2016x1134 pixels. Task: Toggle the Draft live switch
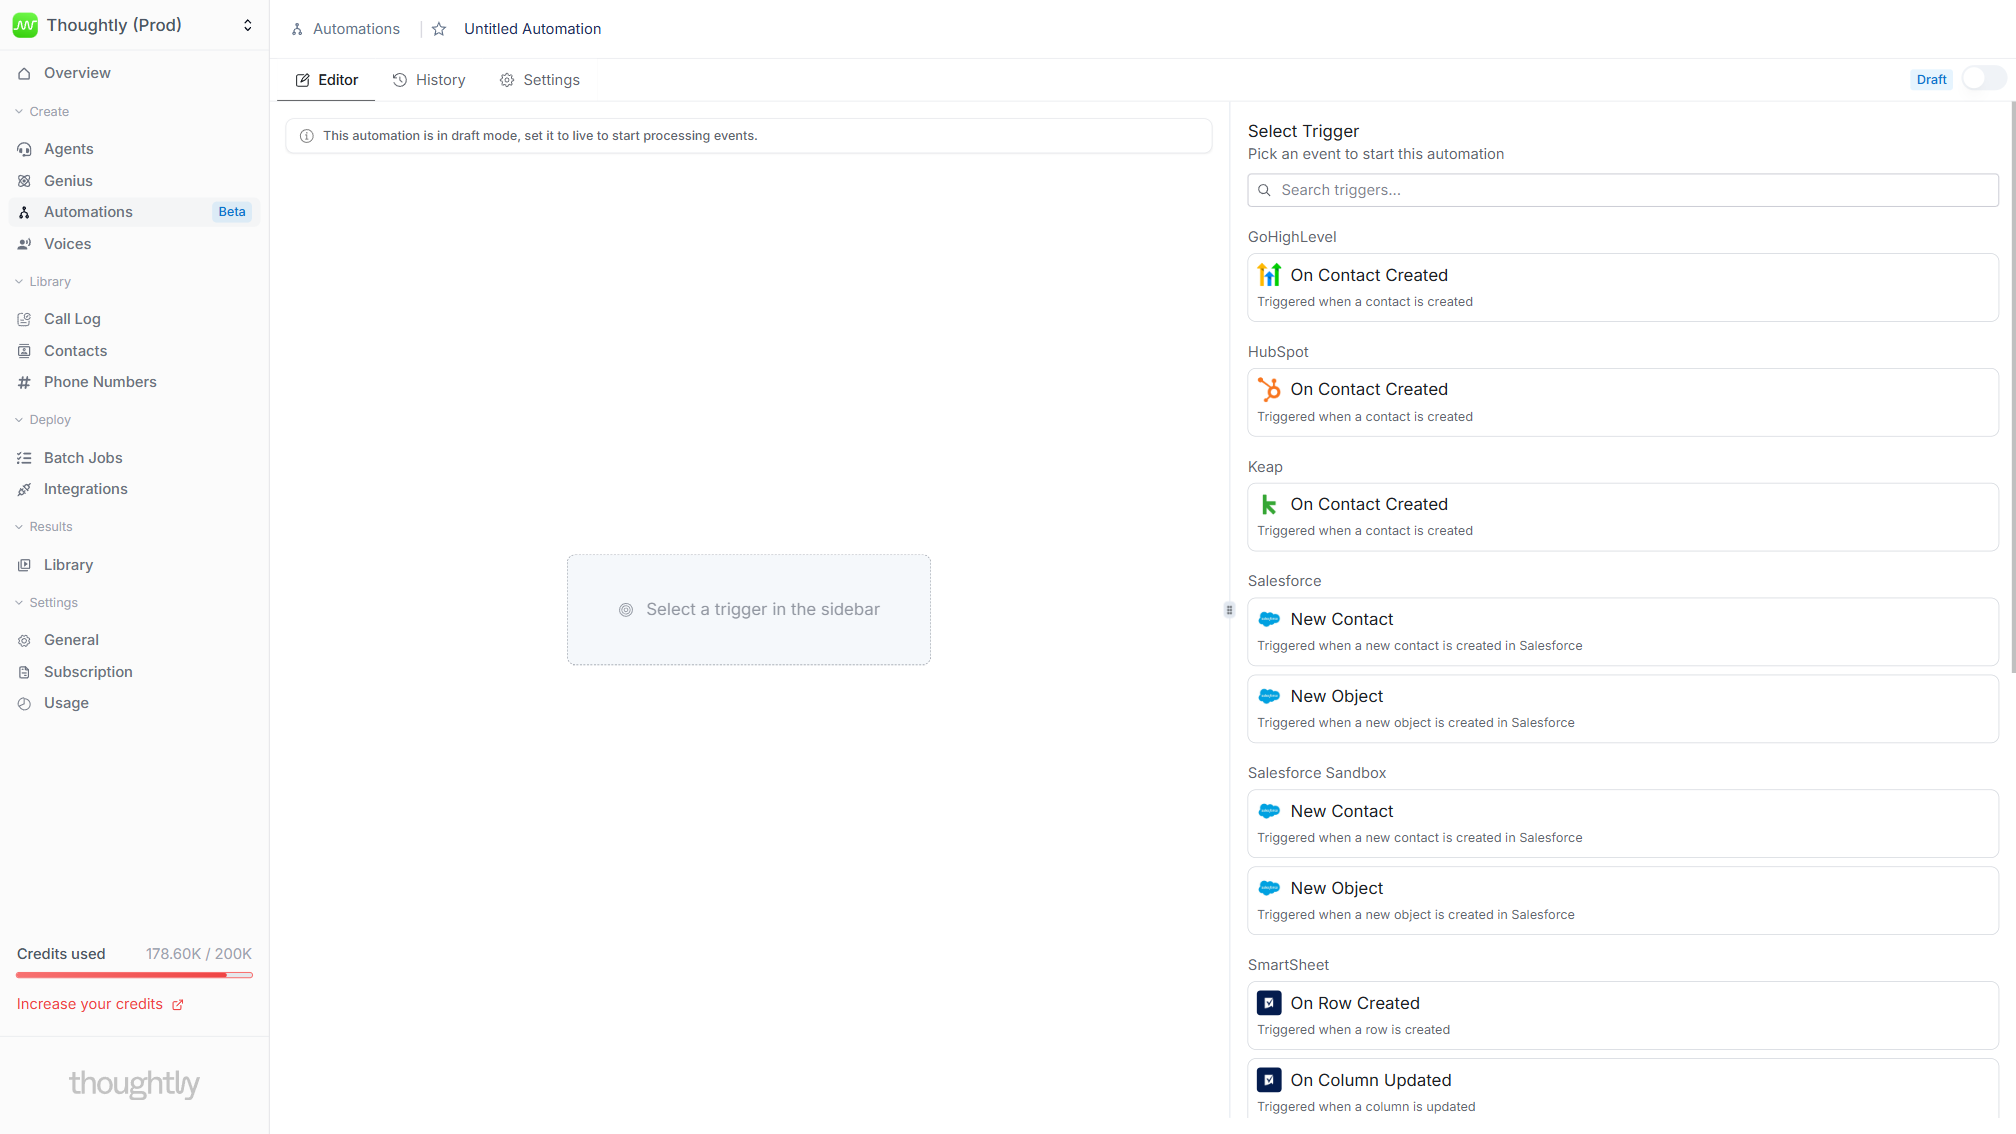coord(1982,79)
